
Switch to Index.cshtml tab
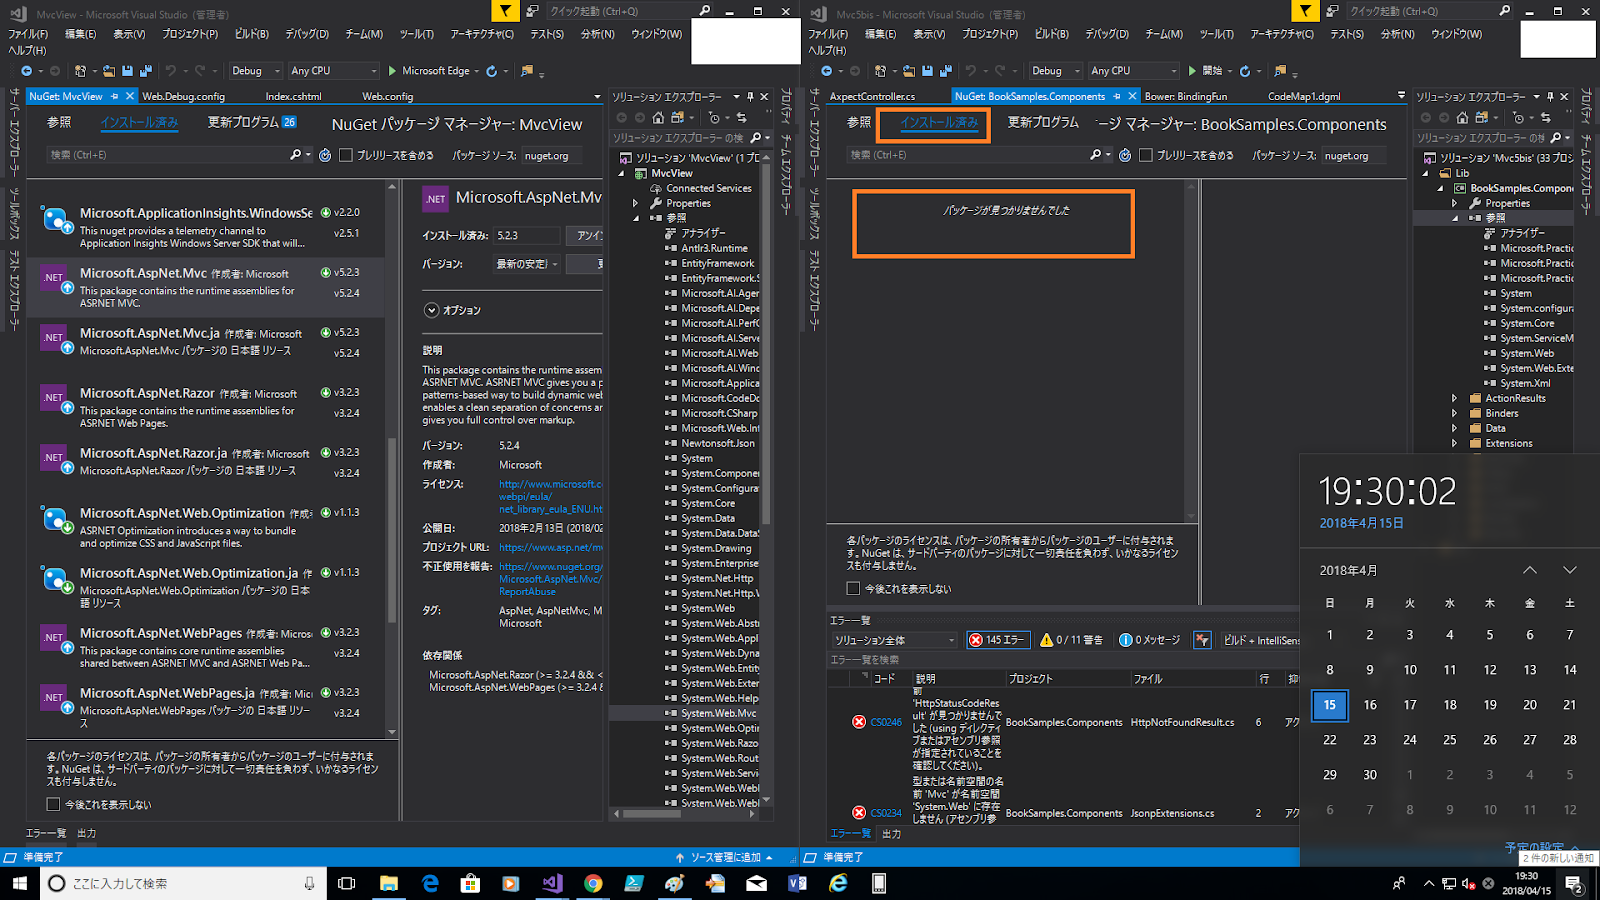click(x=293, y=97)
